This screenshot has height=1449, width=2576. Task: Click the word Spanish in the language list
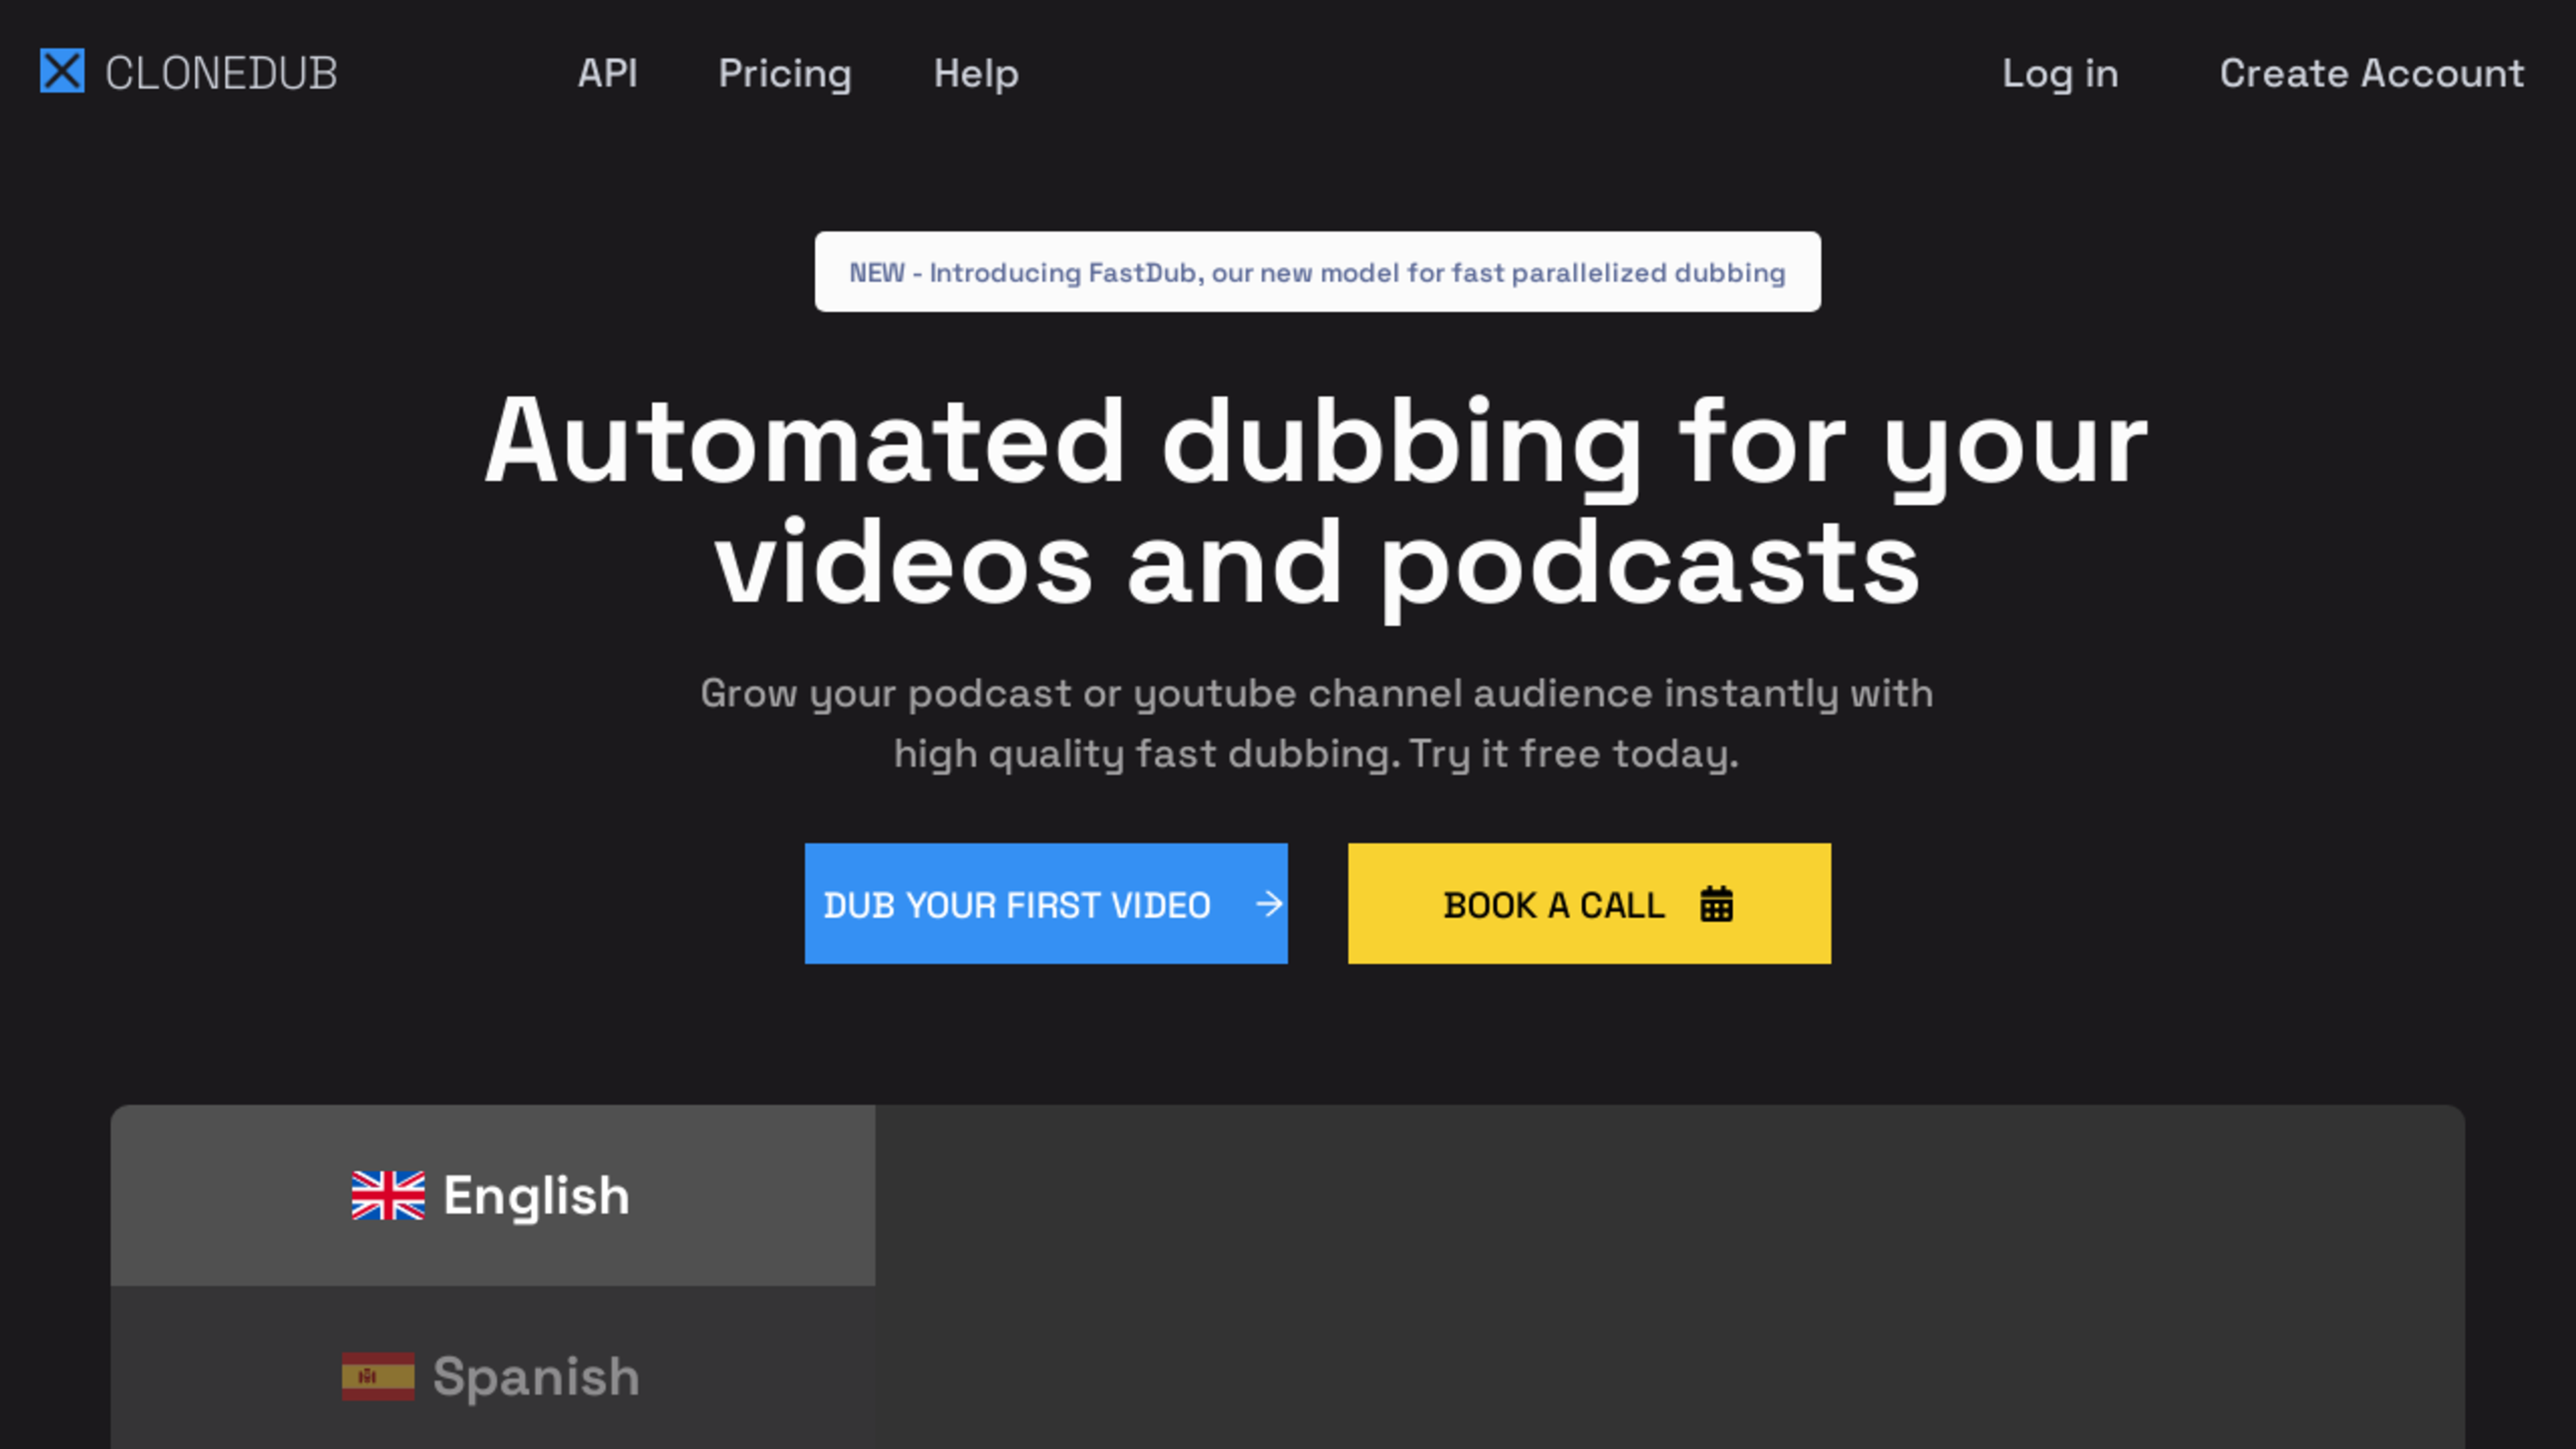coord(536,1377)
